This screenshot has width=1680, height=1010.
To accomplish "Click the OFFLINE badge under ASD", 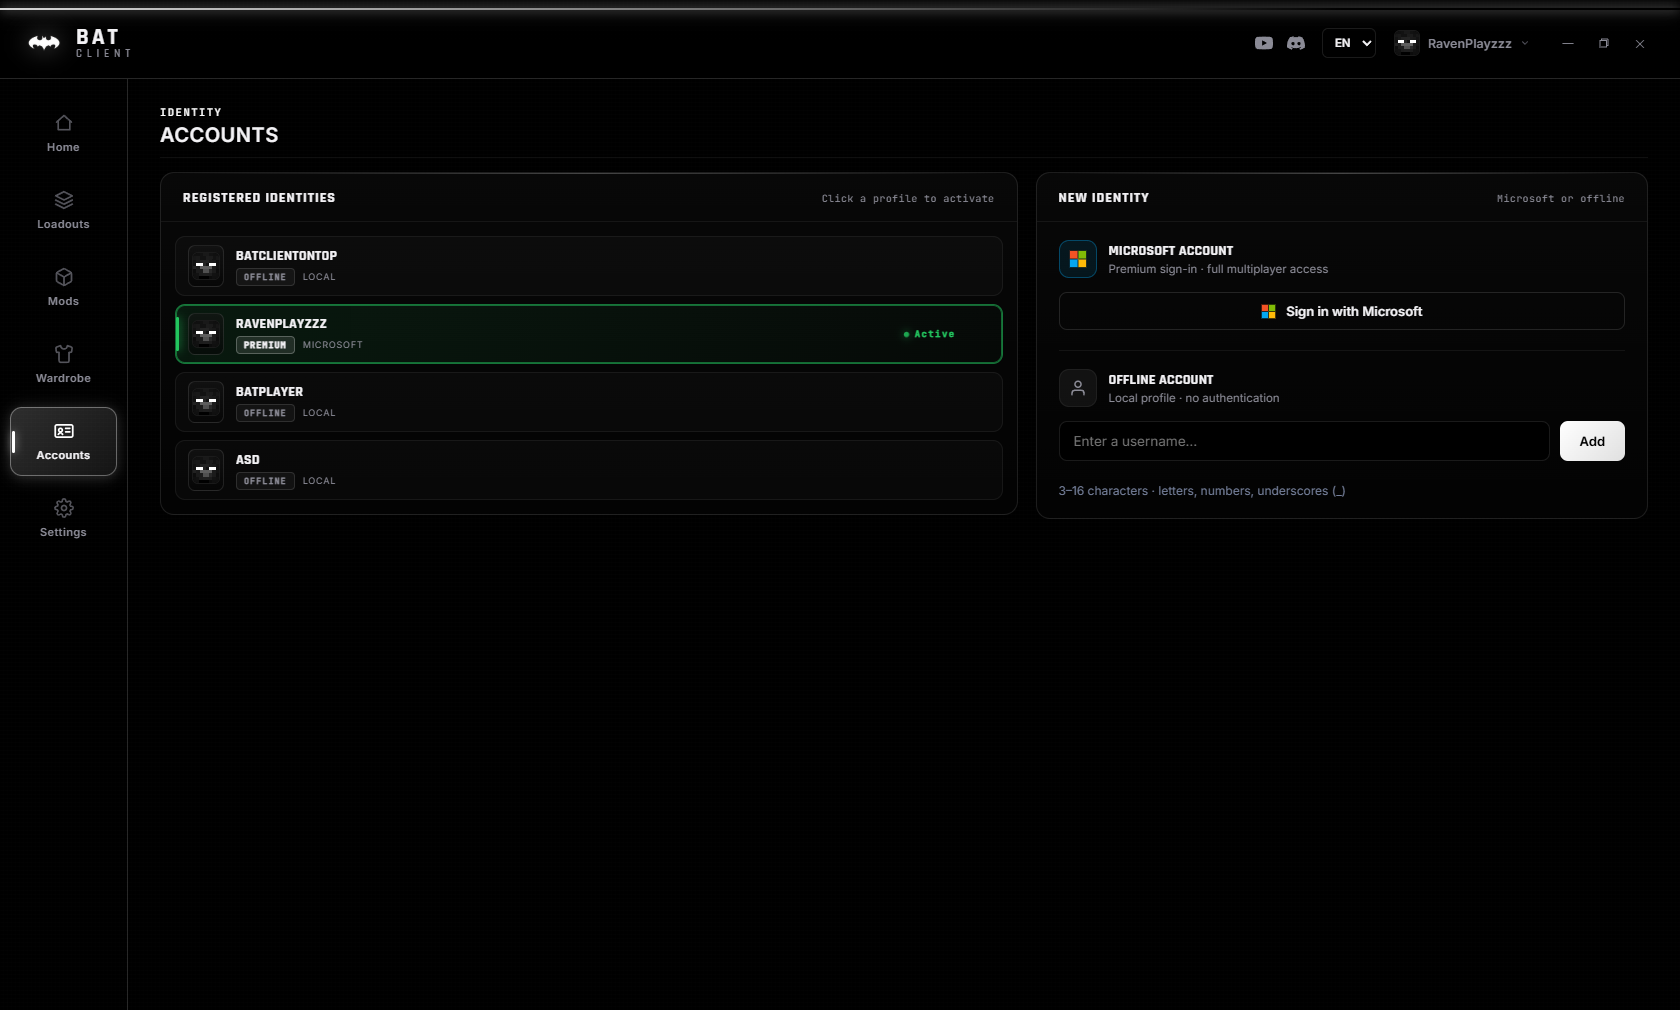I will click(x=265, y=481).
